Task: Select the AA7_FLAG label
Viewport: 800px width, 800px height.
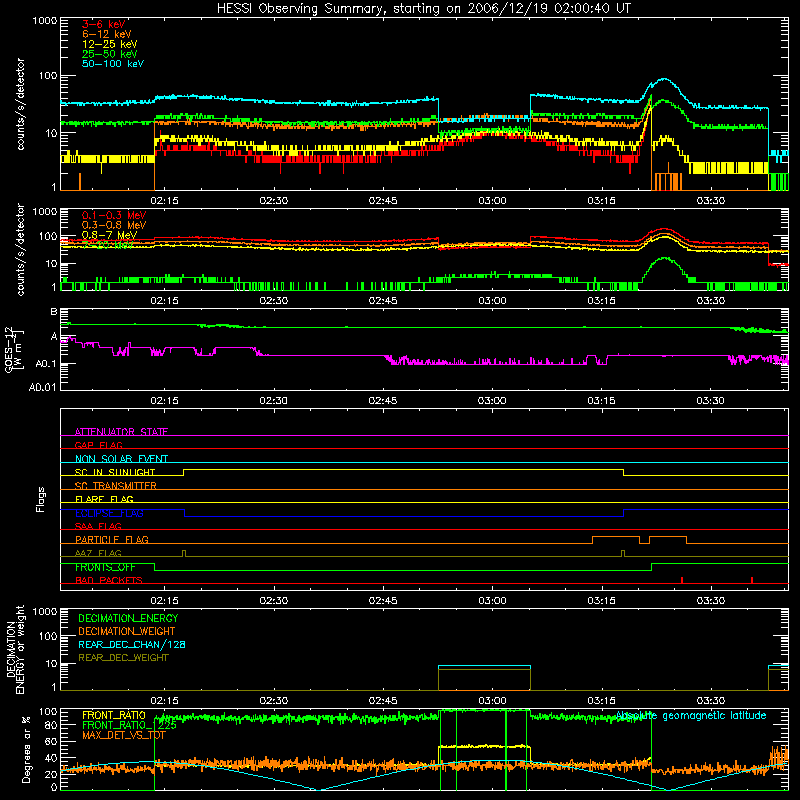Action: [x=98, y=553]
